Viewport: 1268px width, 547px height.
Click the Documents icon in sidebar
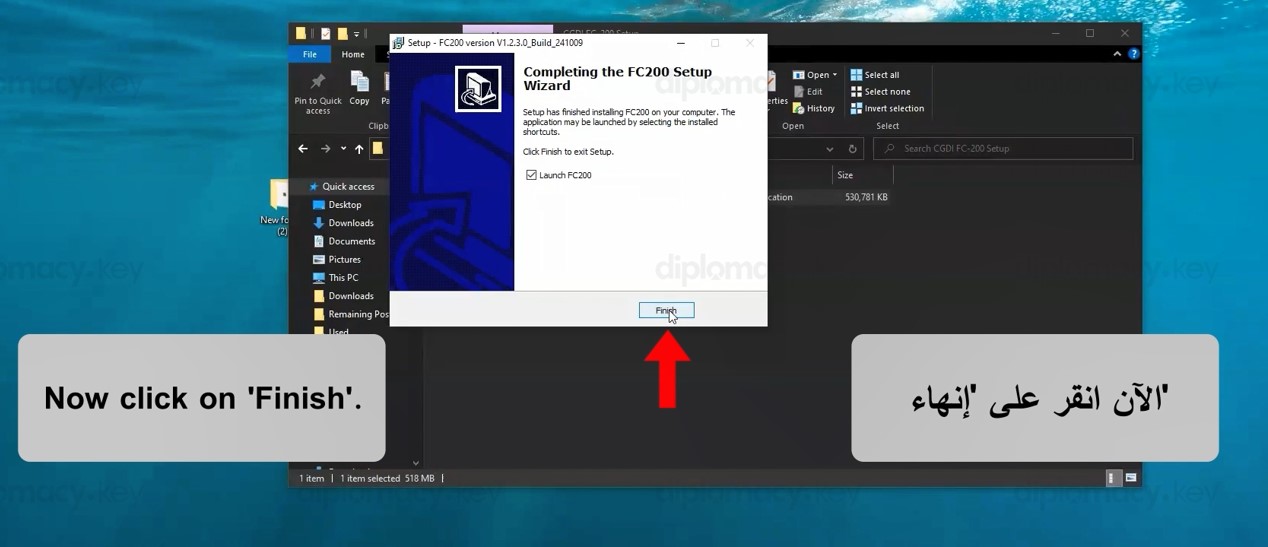click(x=319, y=241)
